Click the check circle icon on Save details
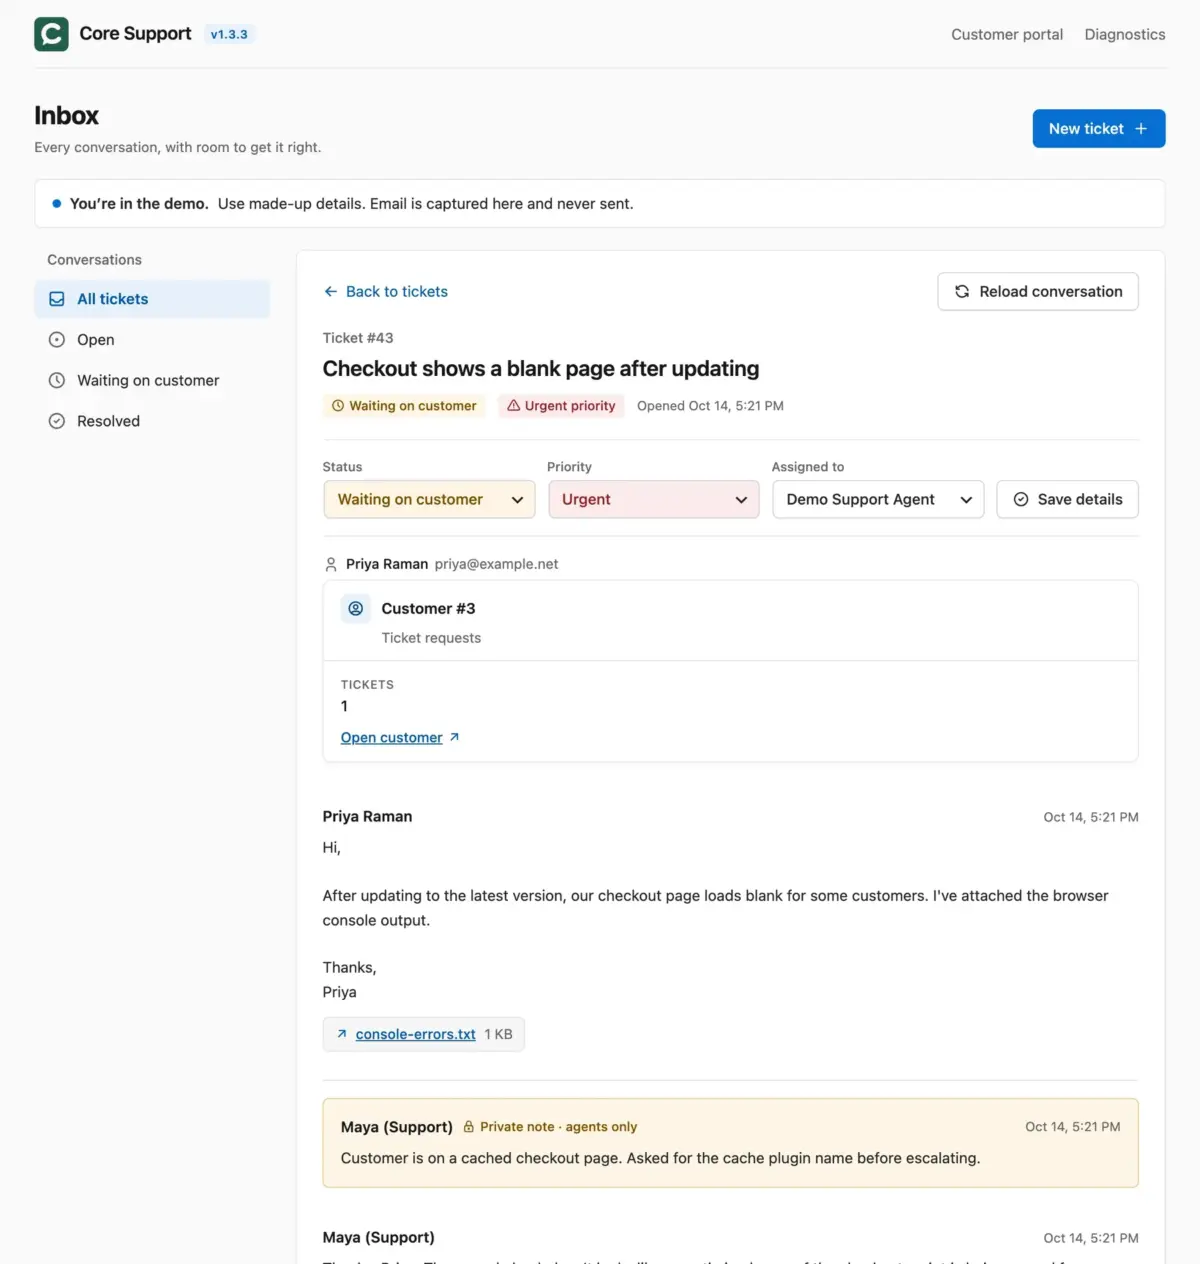This screenshot has width=1200, height=1264. click(x=1021, y=500)
